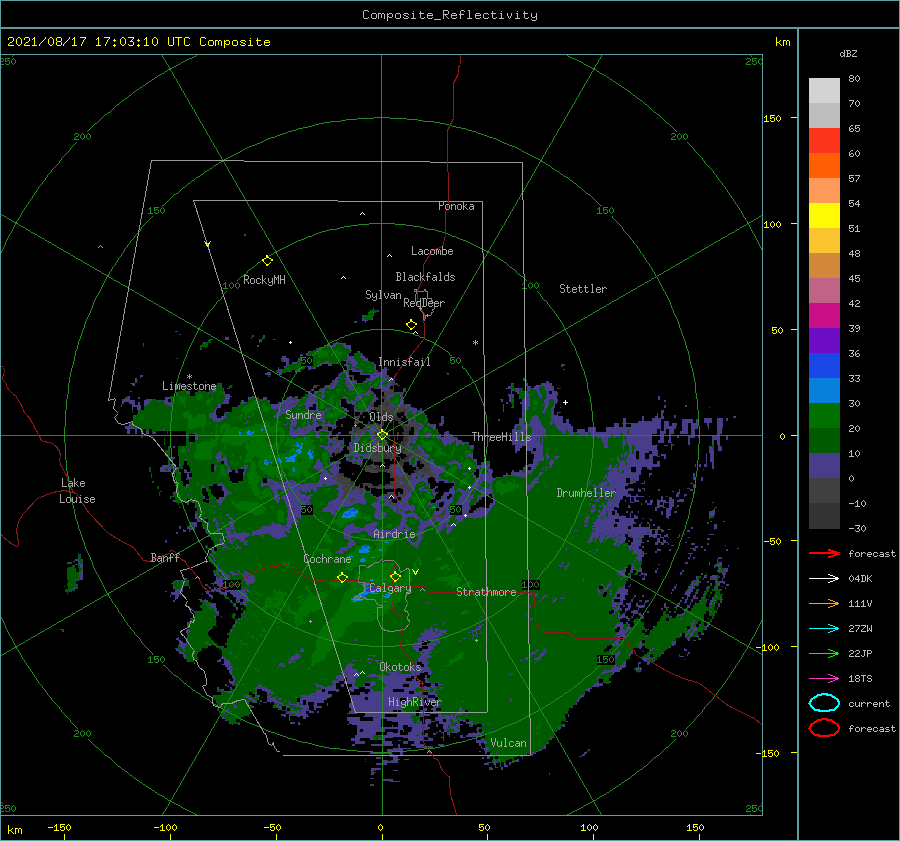Click the magenta 18TS arrow icon
The height and width of the screenshot is (841, 900).
(x=824, y=679)
